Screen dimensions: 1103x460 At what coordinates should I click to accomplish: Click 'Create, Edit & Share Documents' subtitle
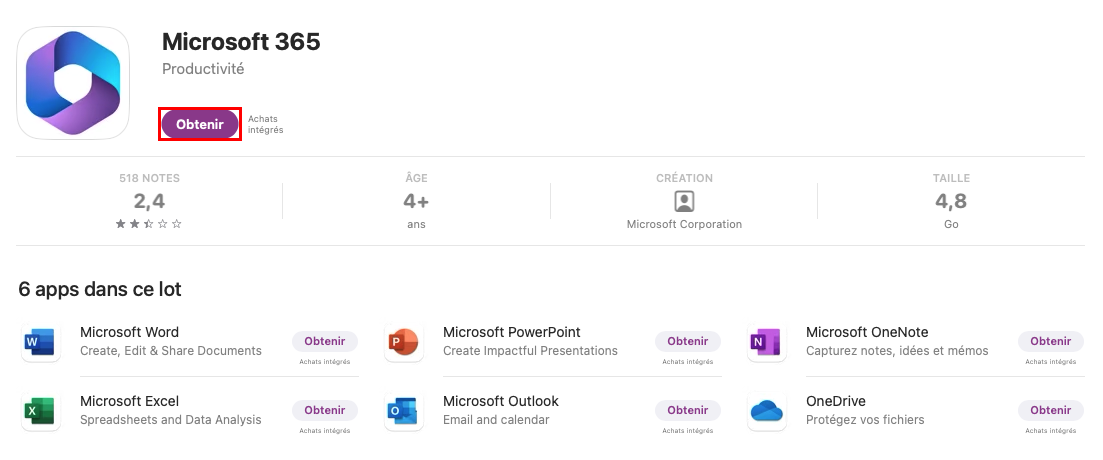pyautogui.click(x=171, y=350)
